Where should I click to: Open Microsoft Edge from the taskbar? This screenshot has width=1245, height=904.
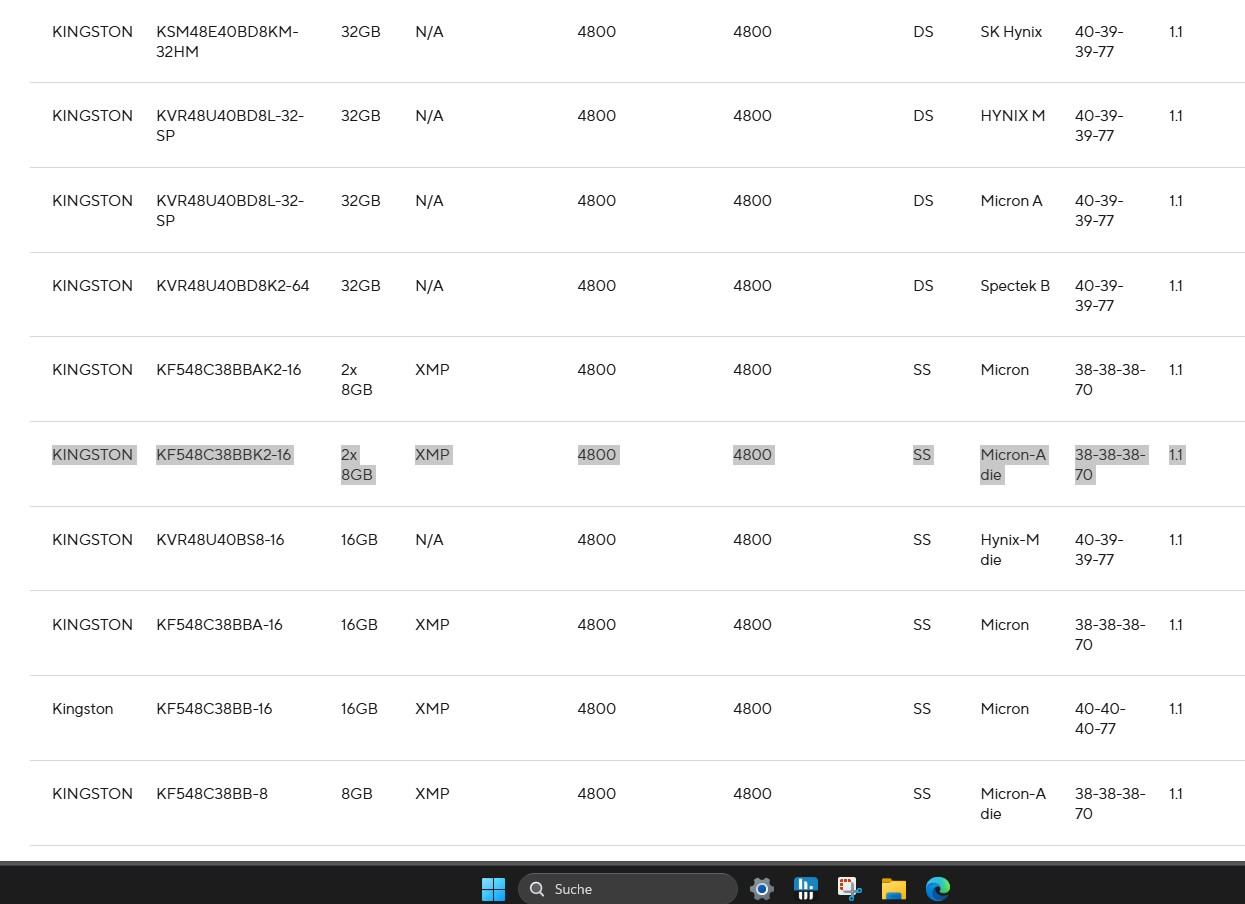(x=938, y=888)
